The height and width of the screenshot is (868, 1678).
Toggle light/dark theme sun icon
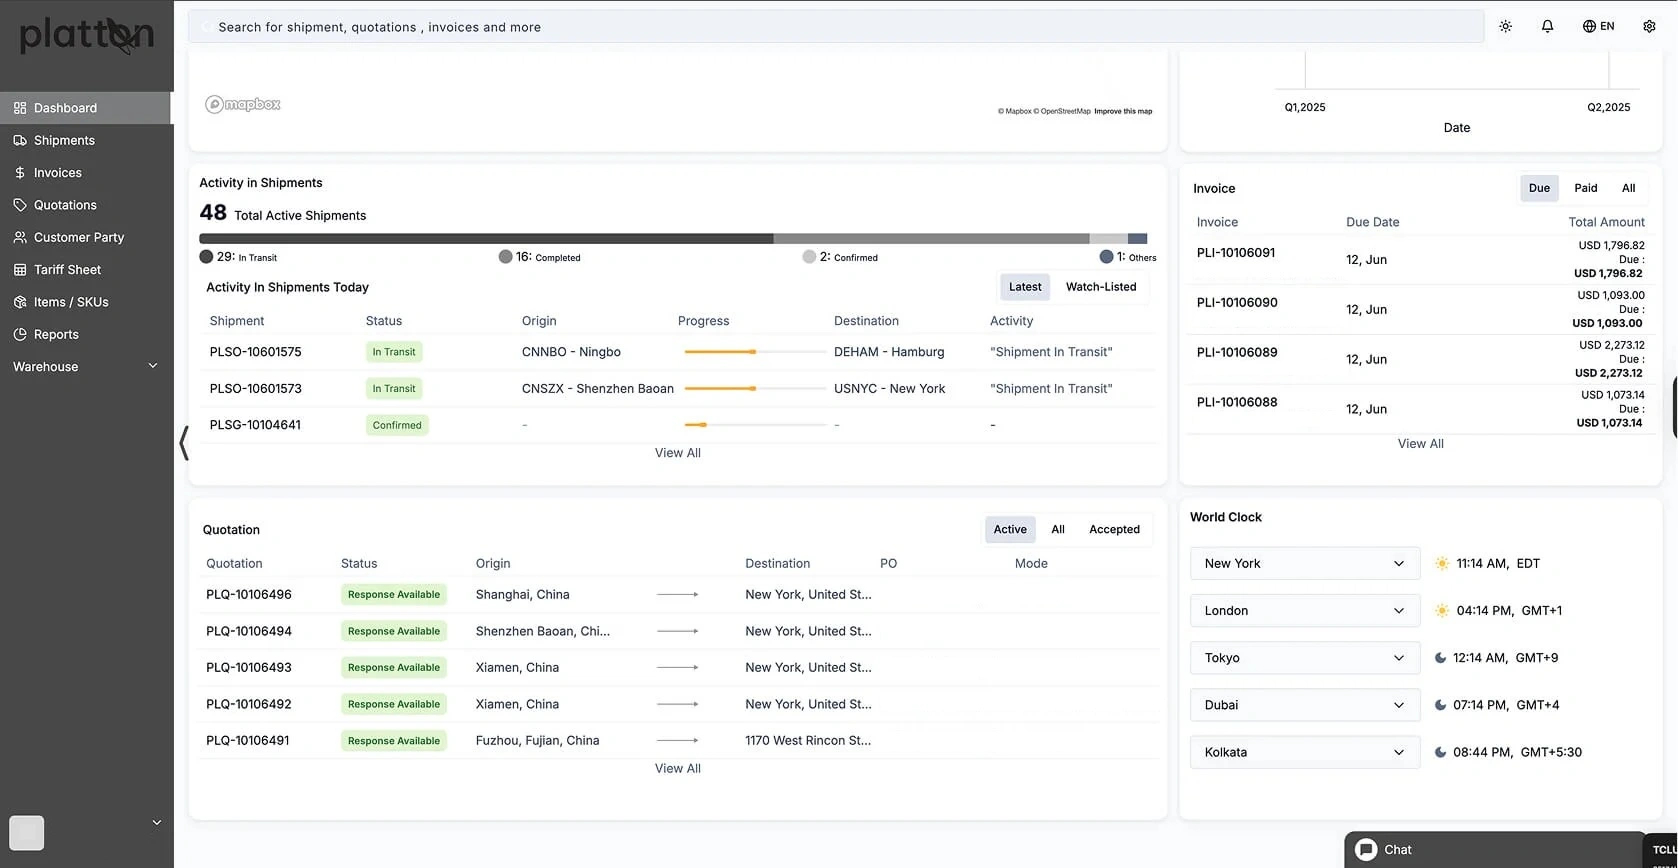(x=1505, y=27)
